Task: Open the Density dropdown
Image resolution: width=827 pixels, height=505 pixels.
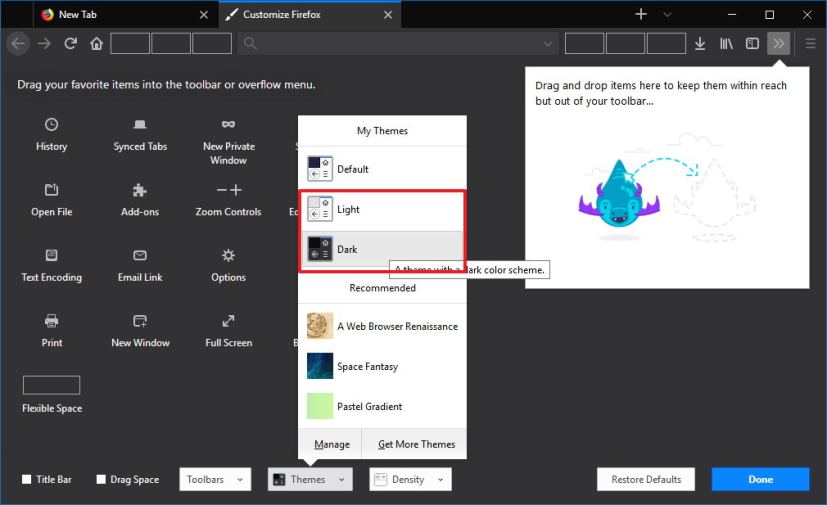Action: pyautogui.click(x=410, y=479)
